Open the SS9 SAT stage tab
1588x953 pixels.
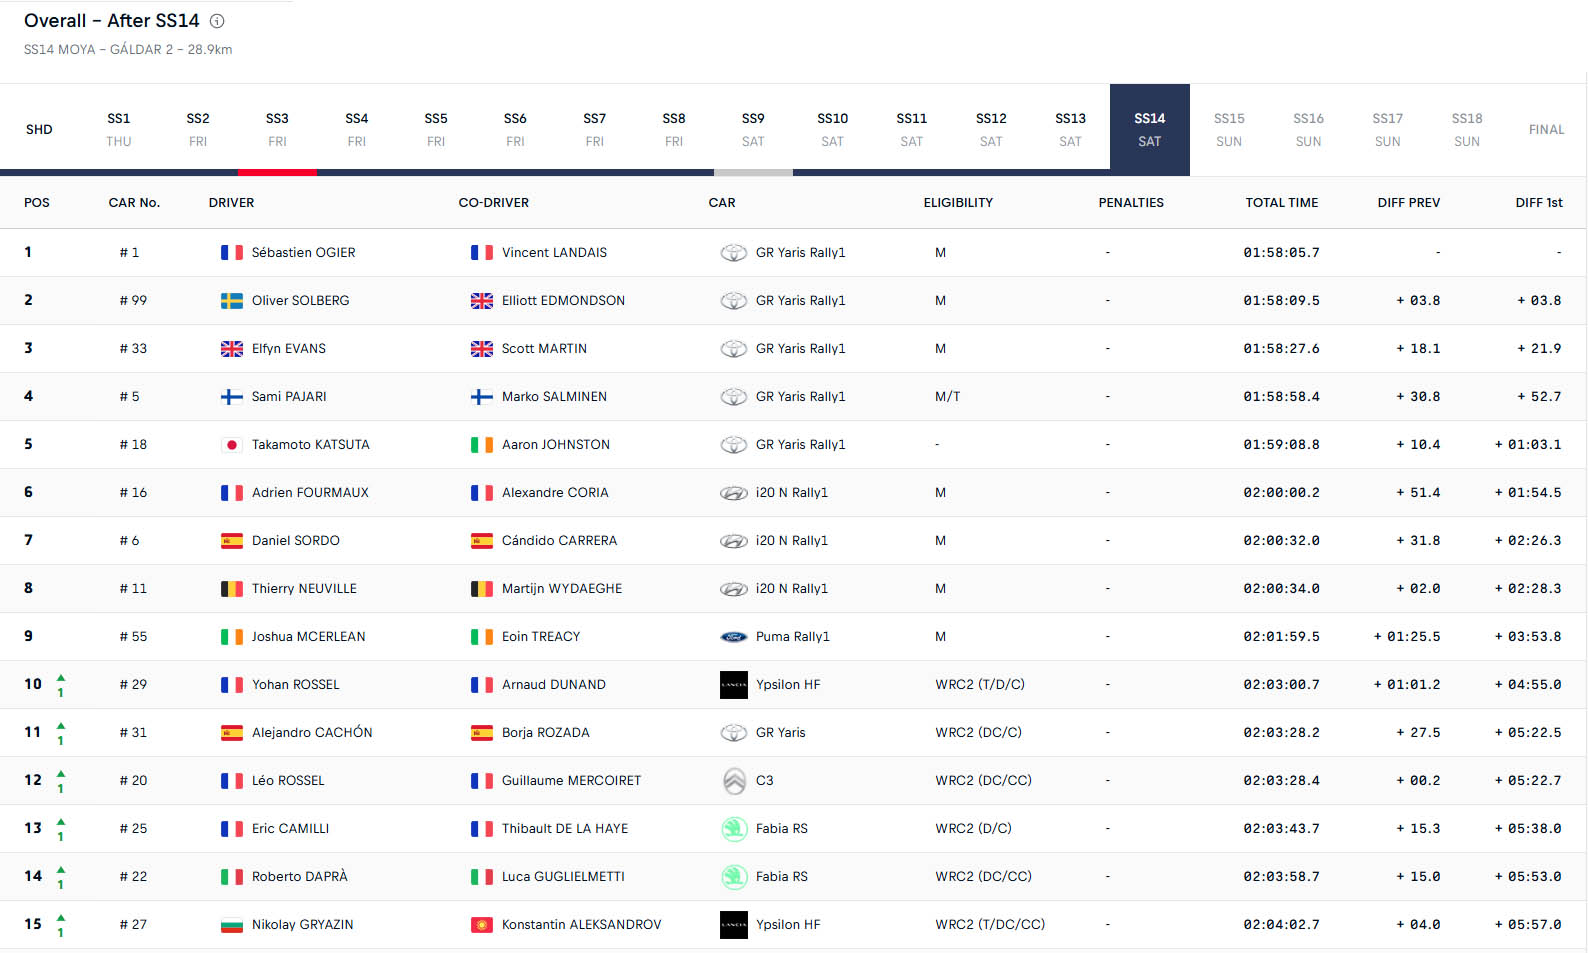tap(753, 129)
